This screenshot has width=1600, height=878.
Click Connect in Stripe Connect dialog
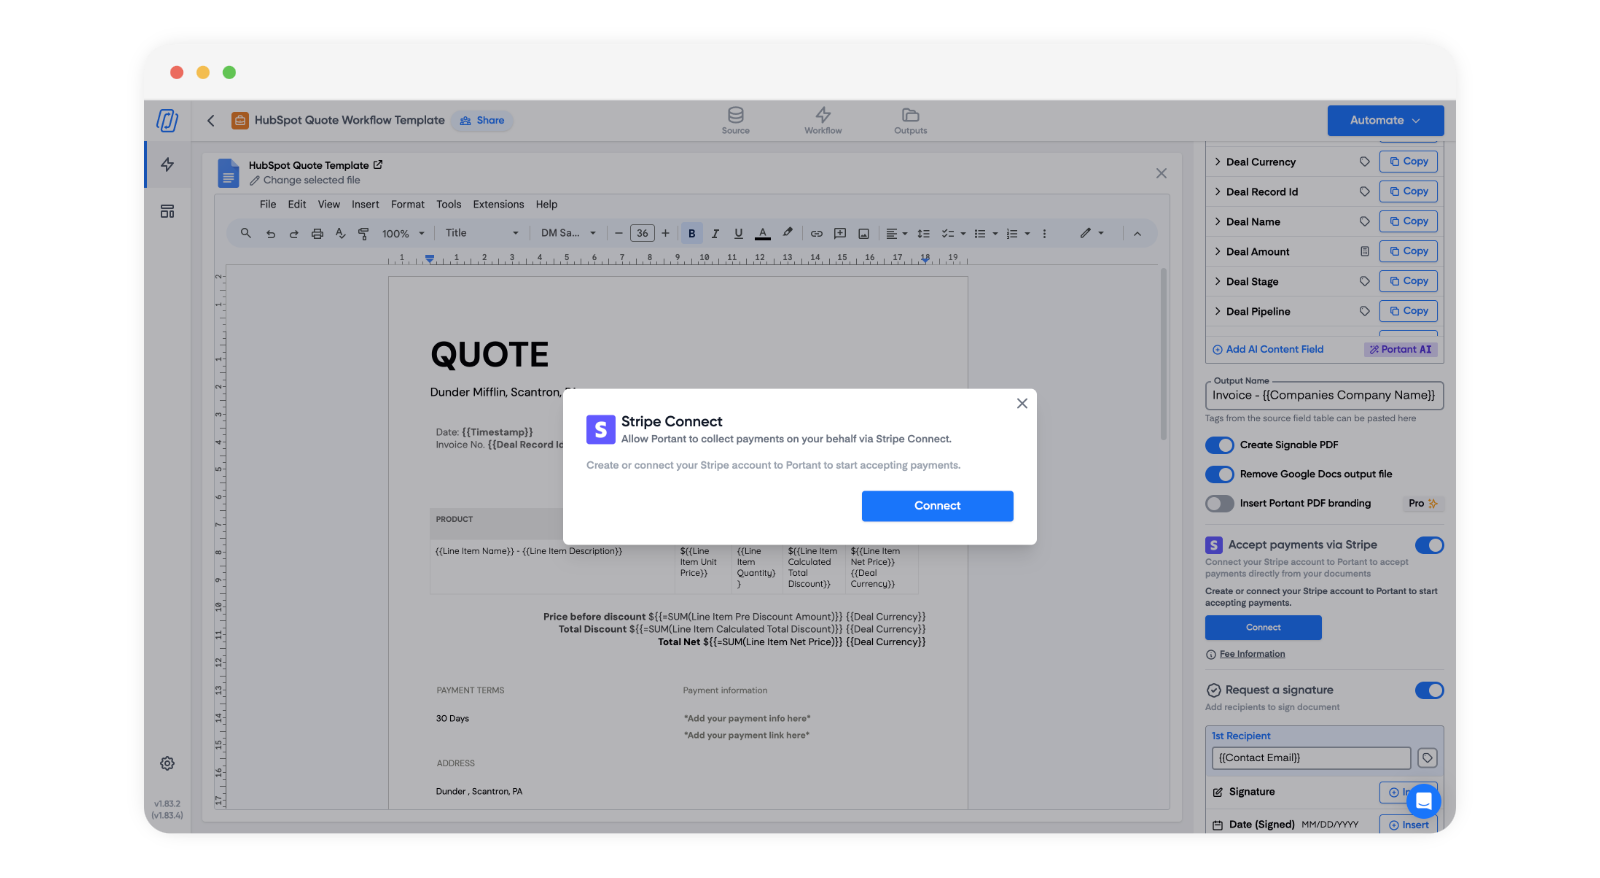[x=937, y=506]
